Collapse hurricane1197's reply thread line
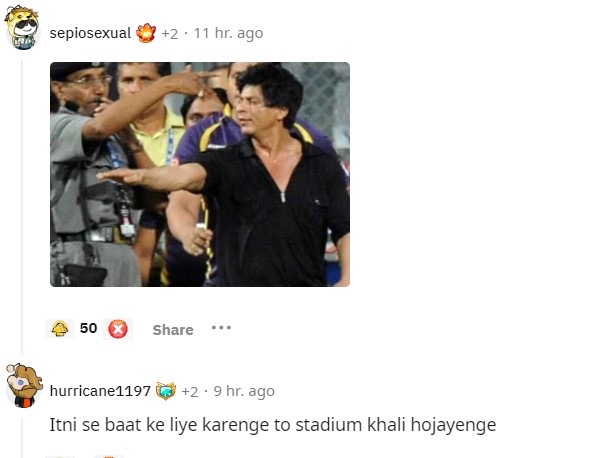Viewport: 603px width, 458px height. coord(22,438)
